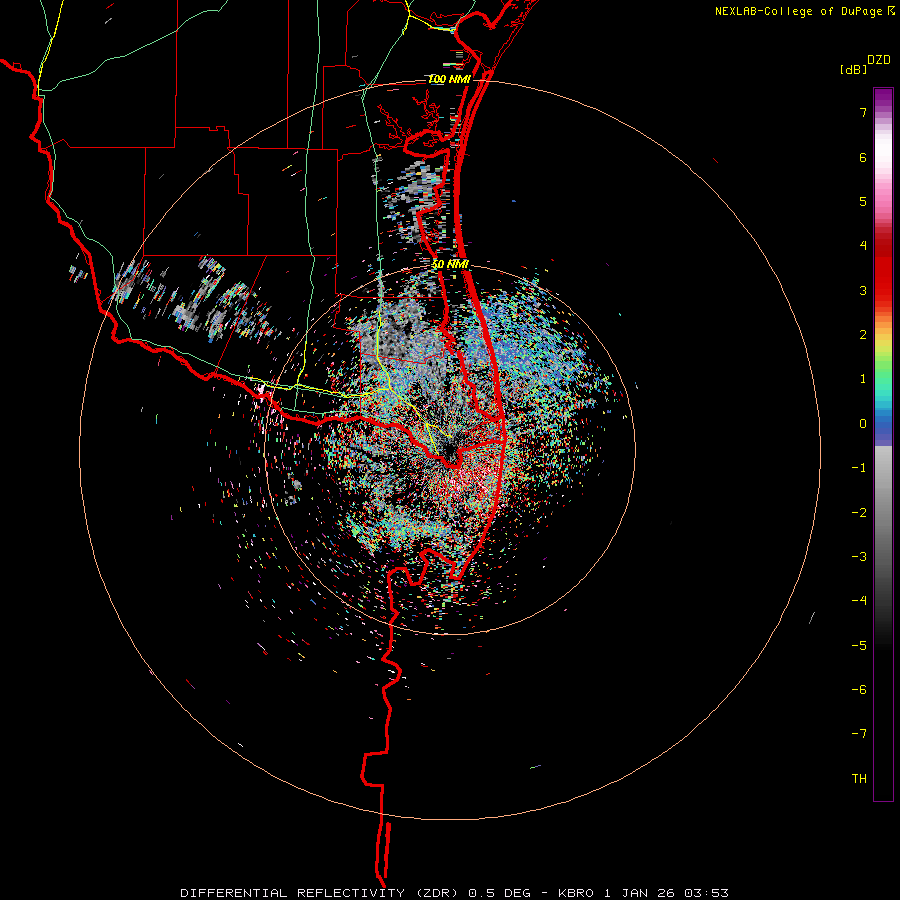Select the -5 dB scale label
Viewport: 900px width, 900px height.
coord(859,645)
